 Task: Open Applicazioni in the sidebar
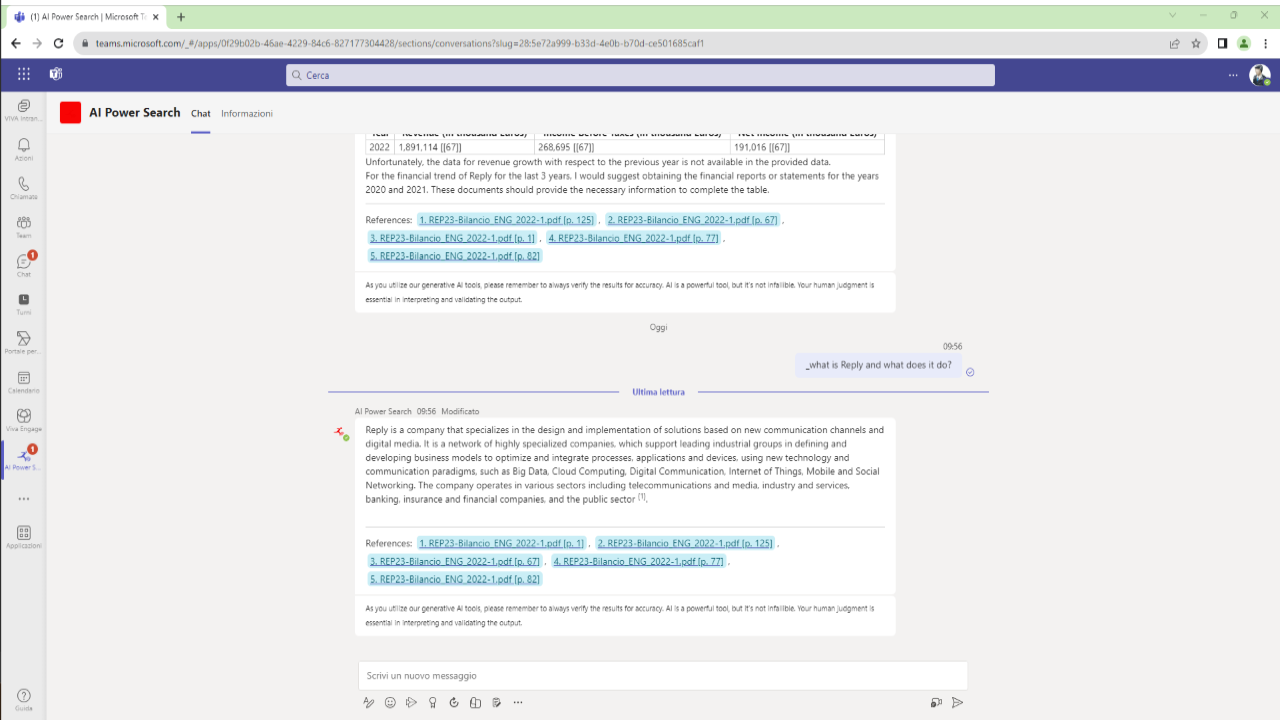(23, 537)
